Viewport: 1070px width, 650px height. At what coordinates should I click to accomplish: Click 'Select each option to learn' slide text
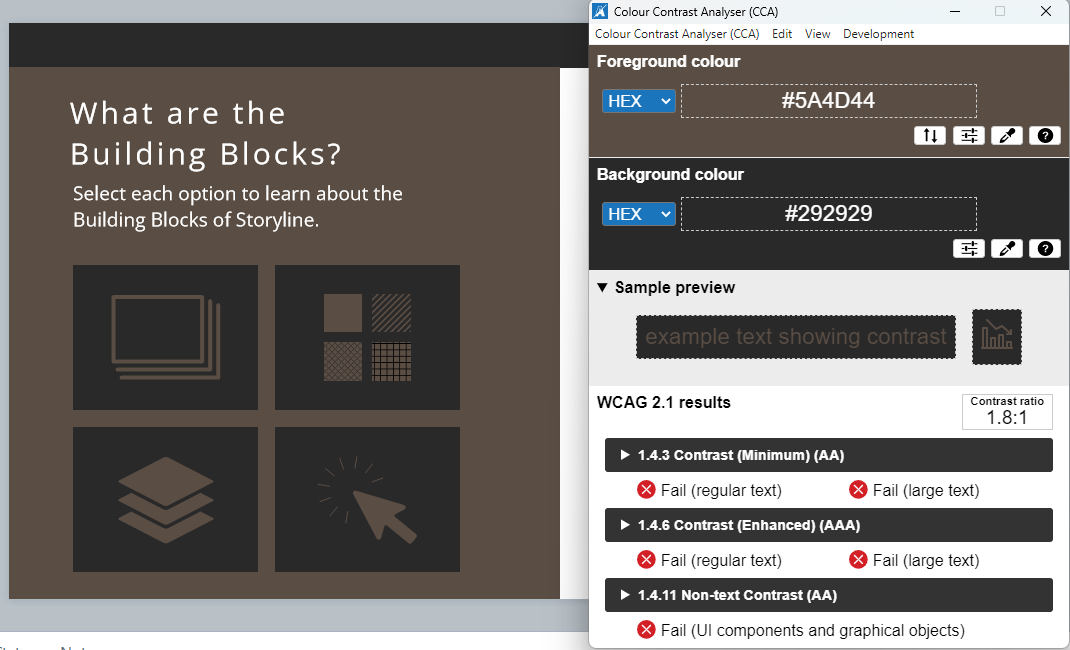click(237, 207)
